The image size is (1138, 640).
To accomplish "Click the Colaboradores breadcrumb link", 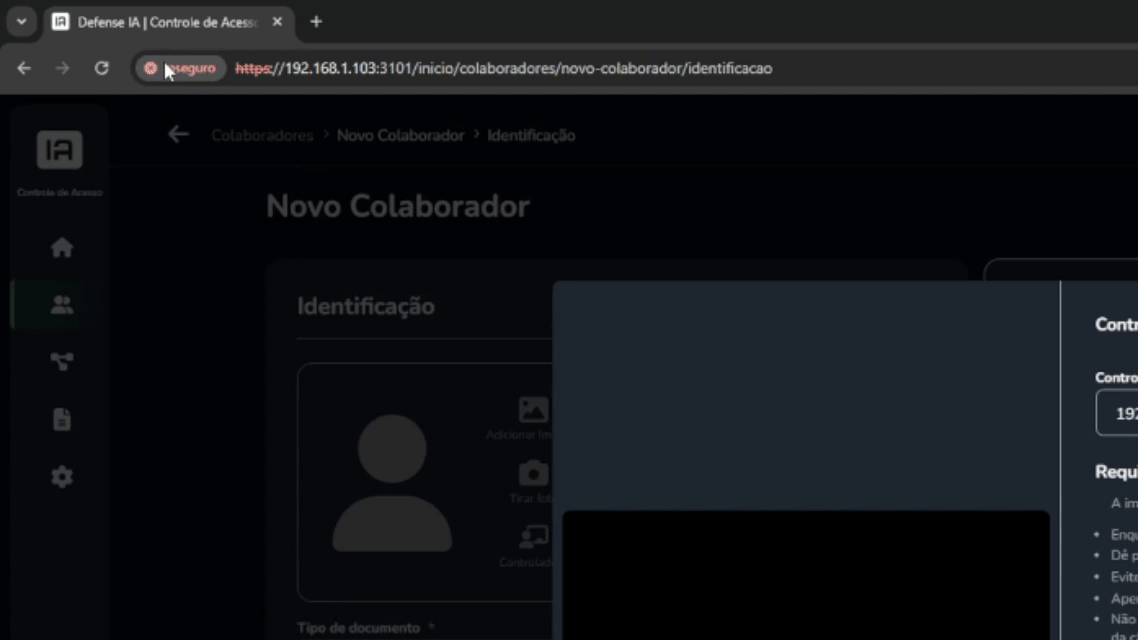I will click(x=262, y=135).
